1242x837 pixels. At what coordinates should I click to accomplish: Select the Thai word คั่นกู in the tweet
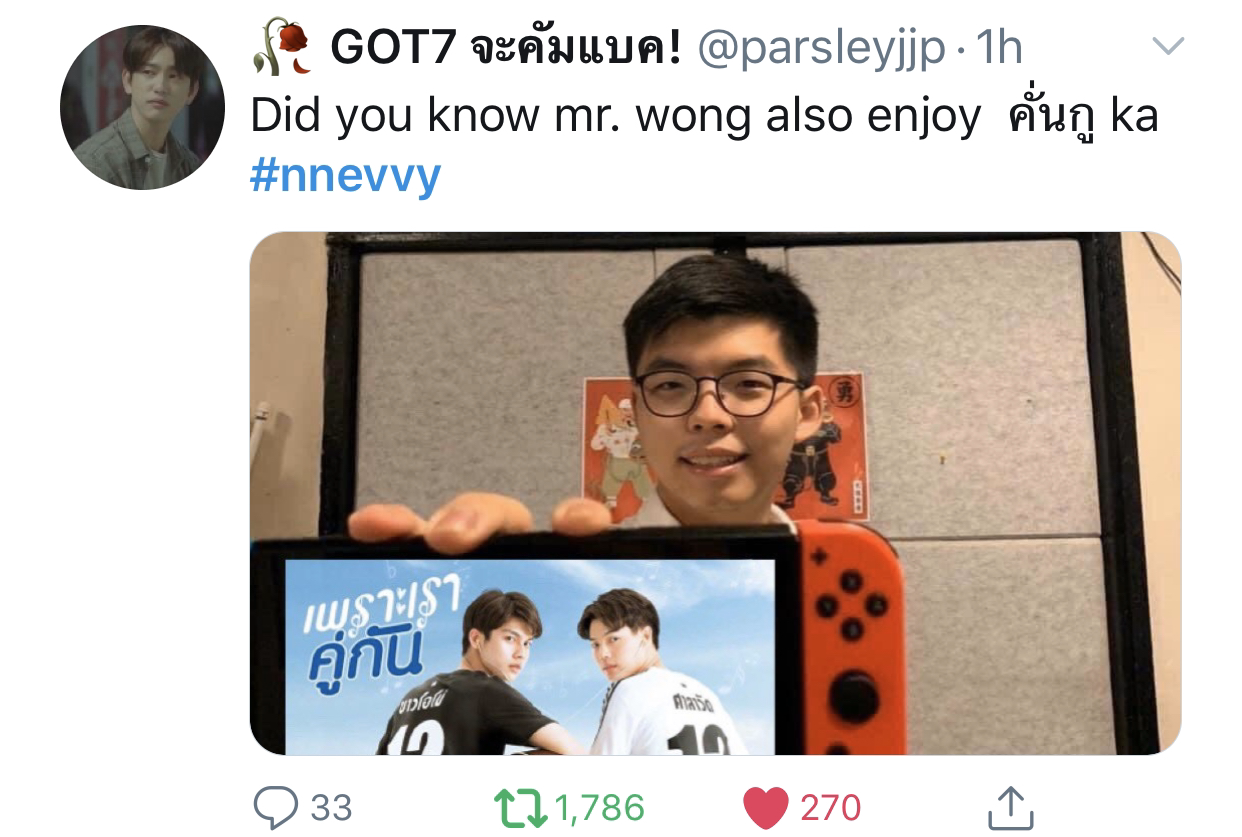coord(1048,114)
